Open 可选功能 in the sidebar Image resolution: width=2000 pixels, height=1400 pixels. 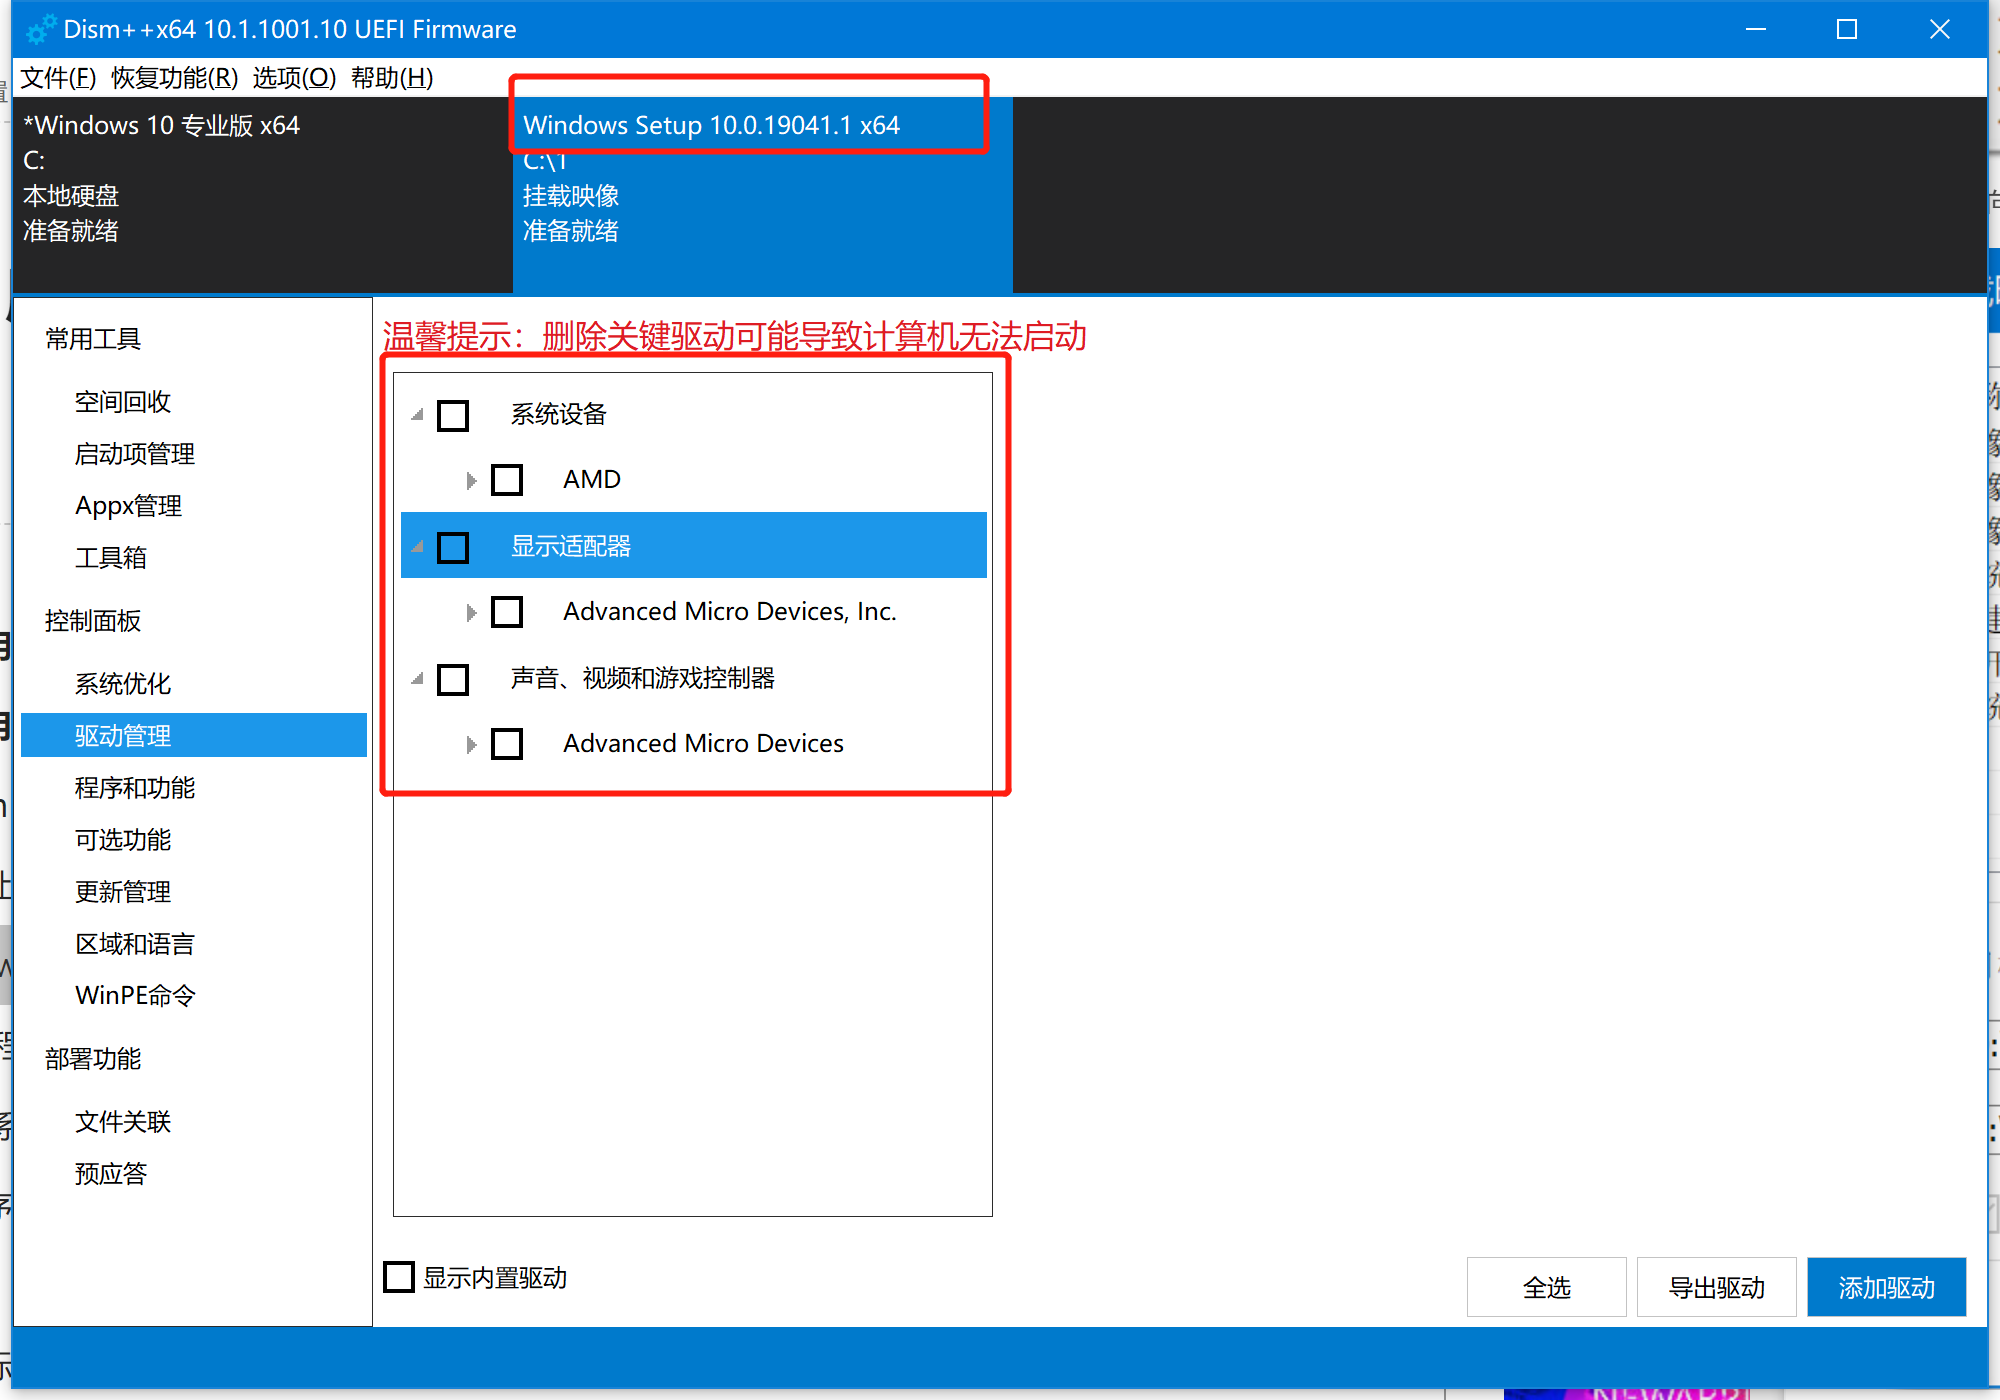tap(123, 840)
